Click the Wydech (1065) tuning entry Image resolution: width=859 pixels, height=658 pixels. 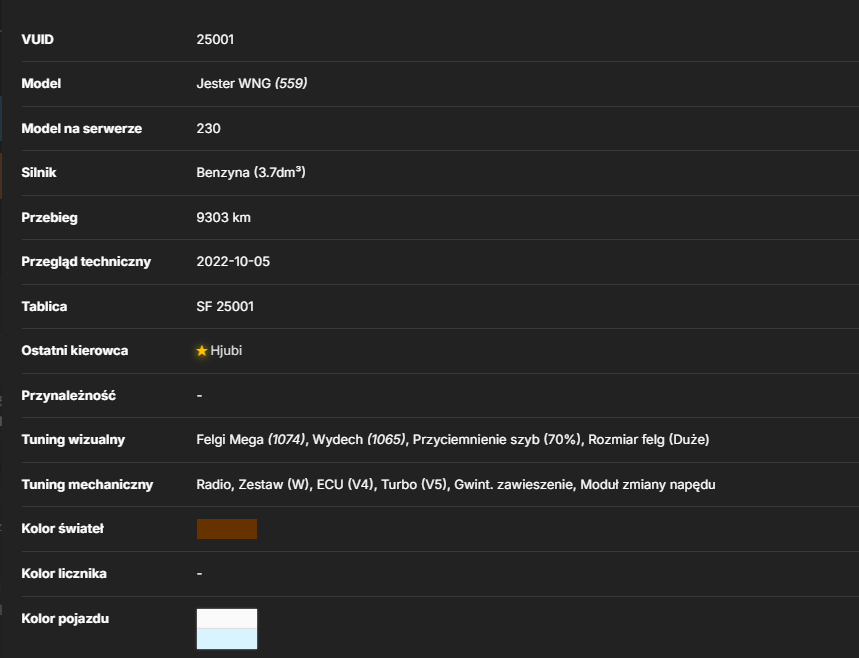coord(359,439)
